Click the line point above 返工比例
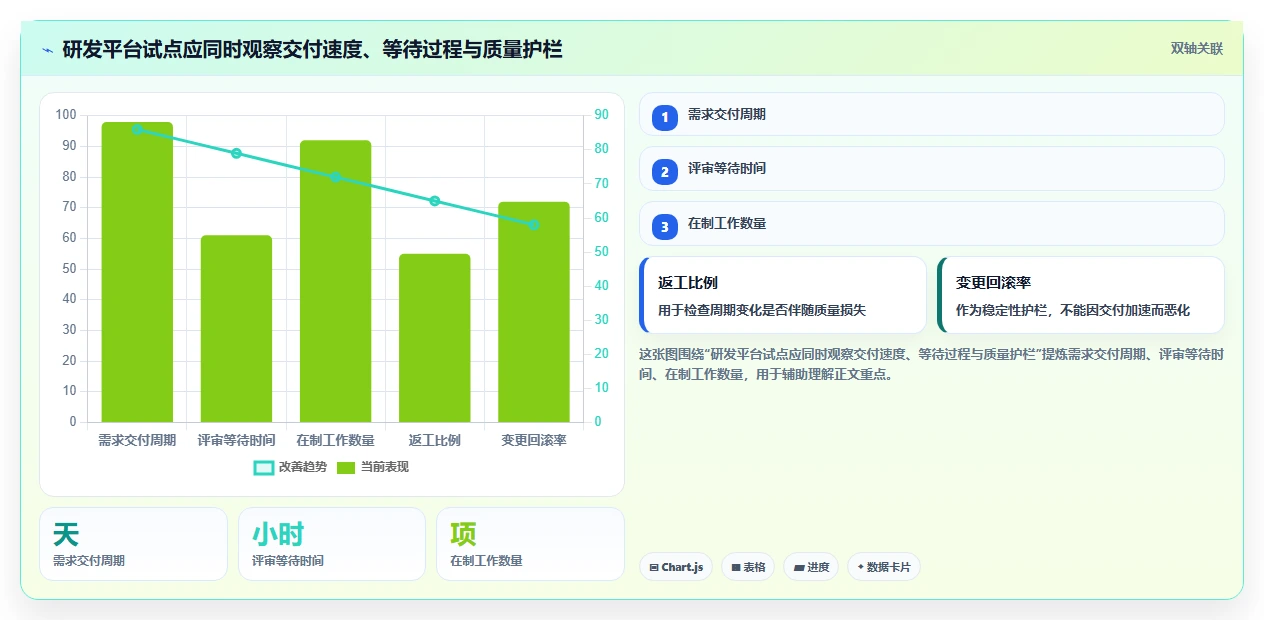This screenshot has width=1264, height=620. click(434, 201)
